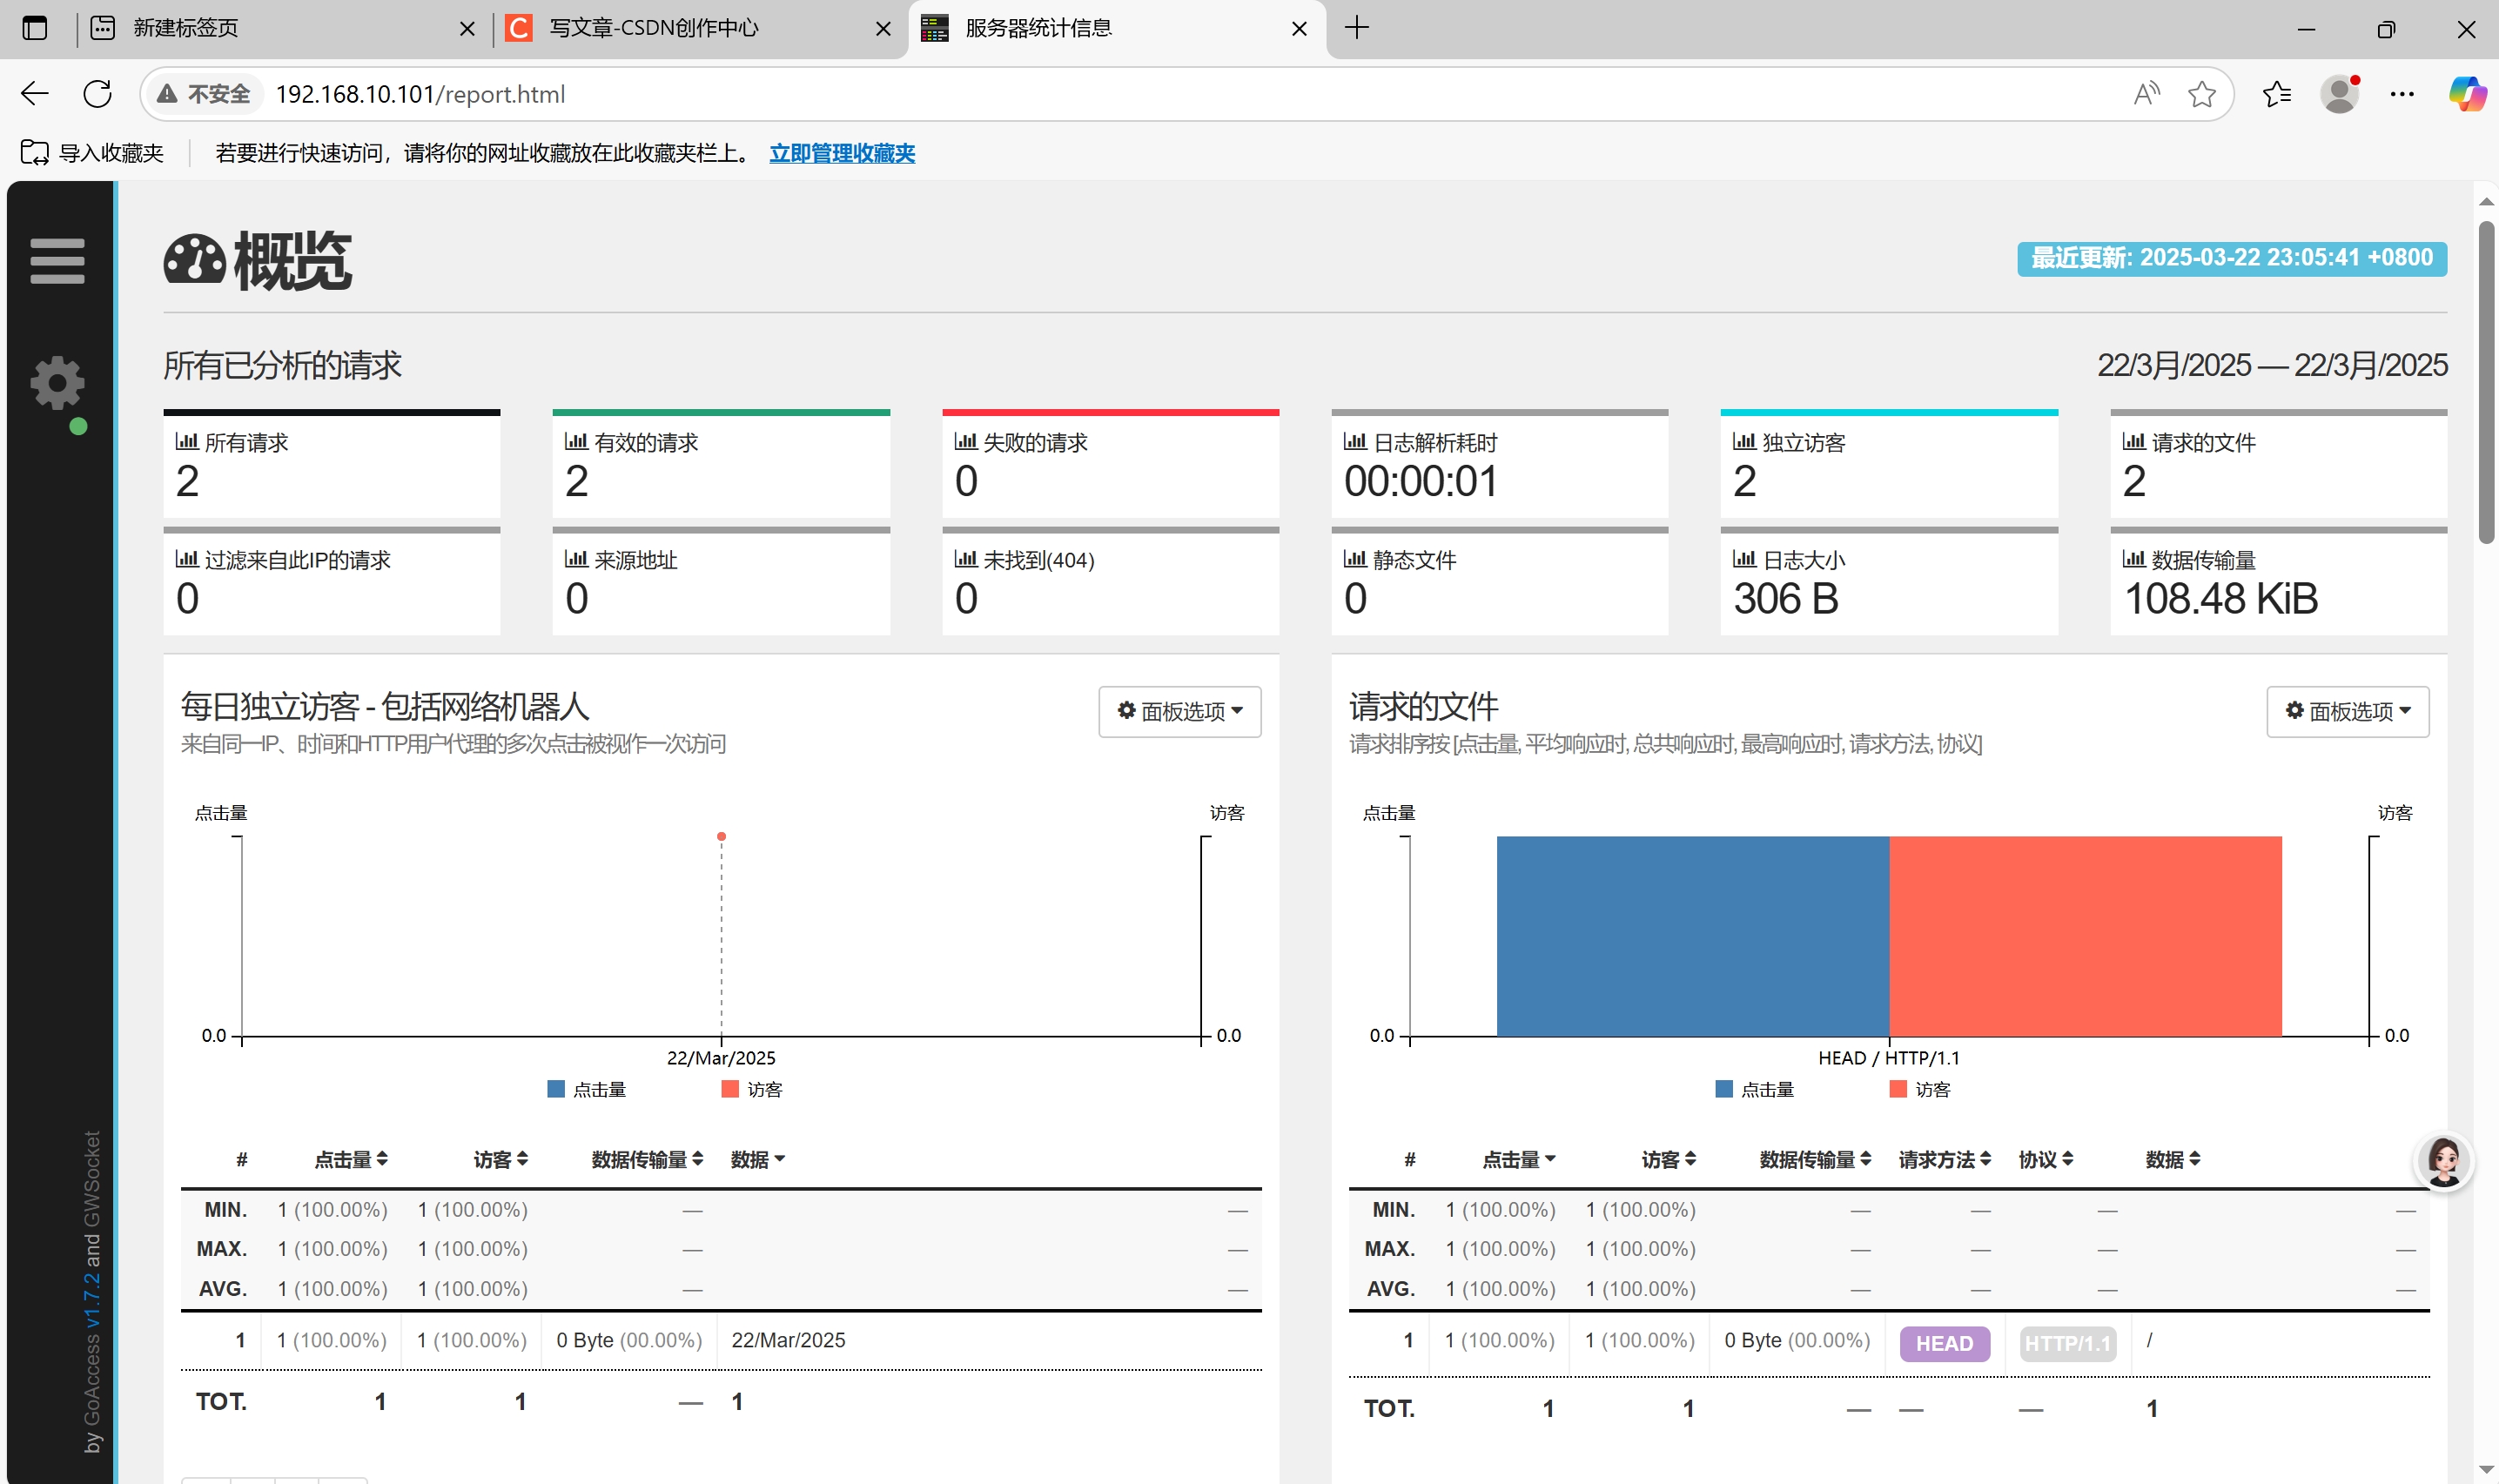Switch to 写文章-CSDN创作中心 tab
Image resolution: width=2499 pixels, height=1484 pixels.
coord(654,28)
